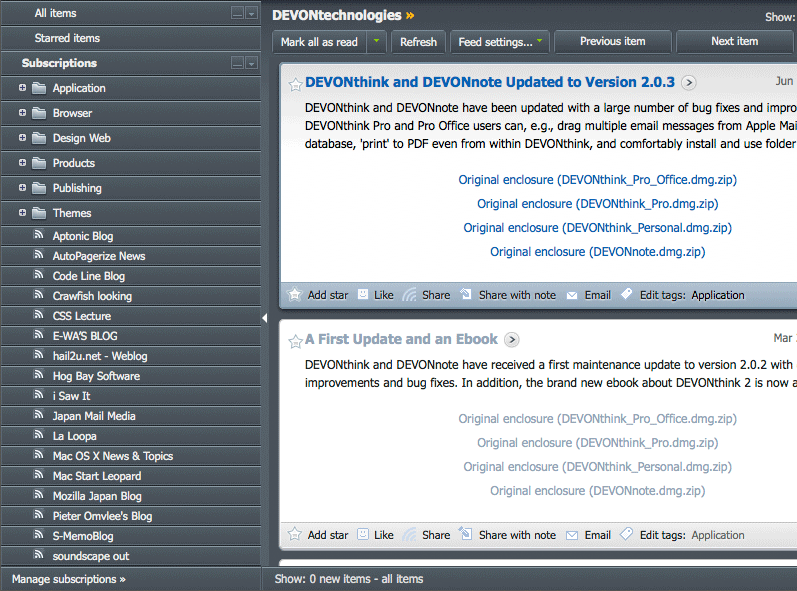This screenshot has width=797, height=591.
Task: Click the Application folder icon
Action: tap(39, 88)
